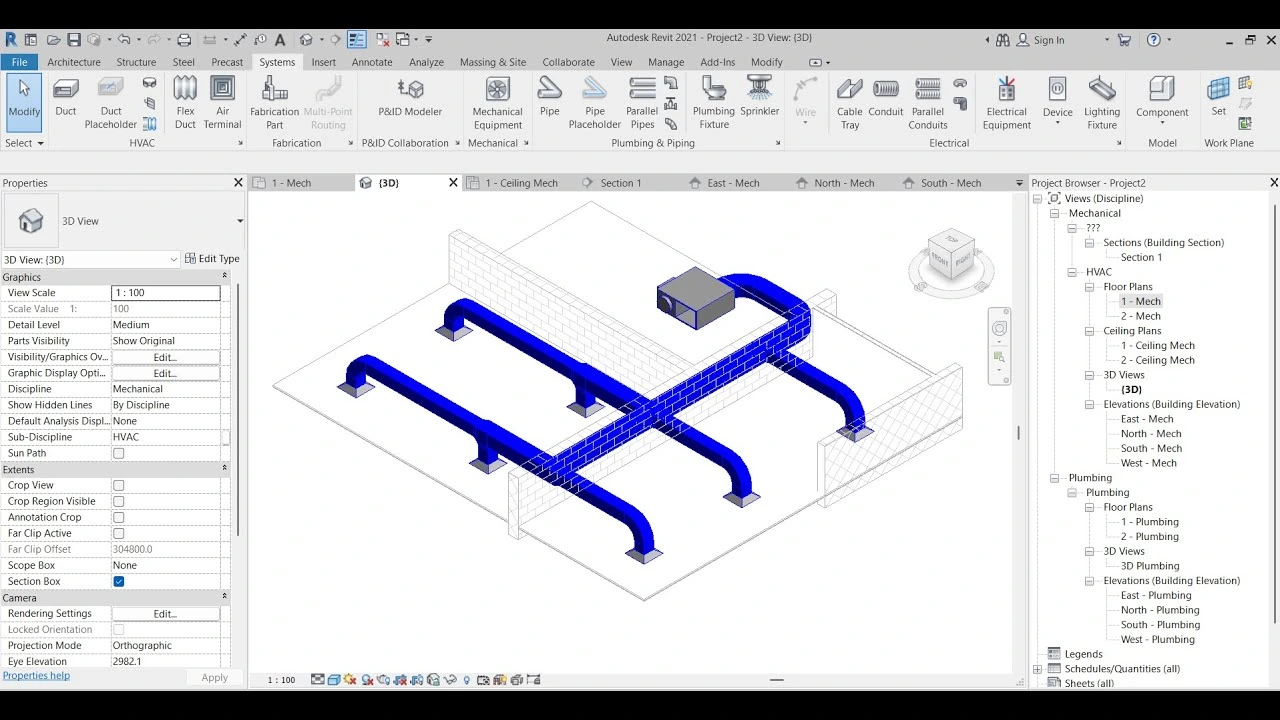Switch to the '1 - Ceiling Mech' view tab

(521, 183)
